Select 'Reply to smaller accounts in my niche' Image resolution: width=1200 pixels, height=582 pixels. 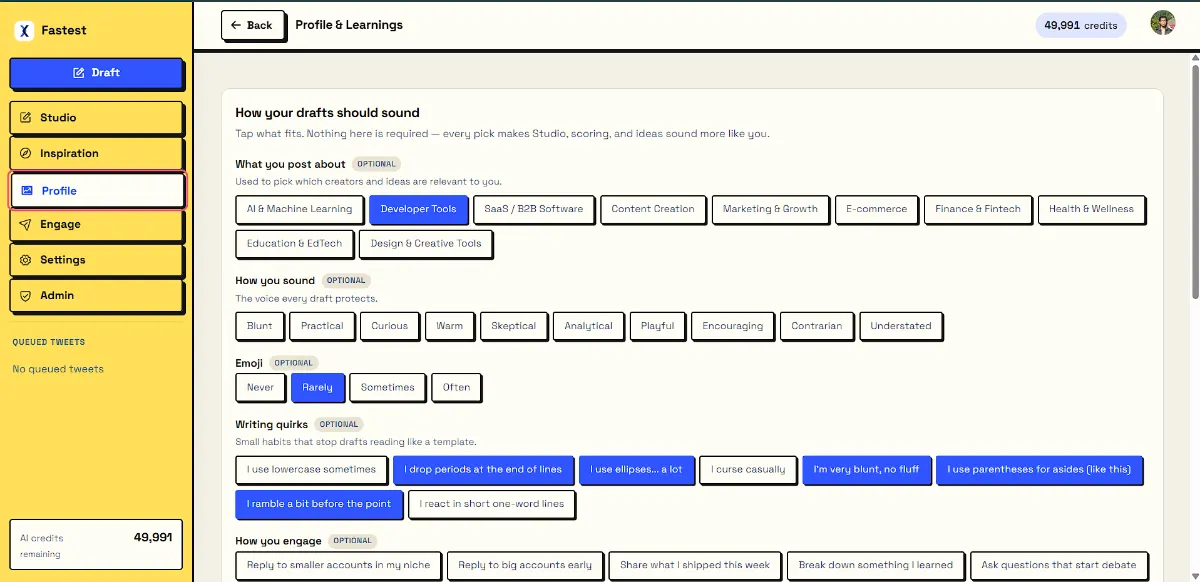click(x=338, y=566)
